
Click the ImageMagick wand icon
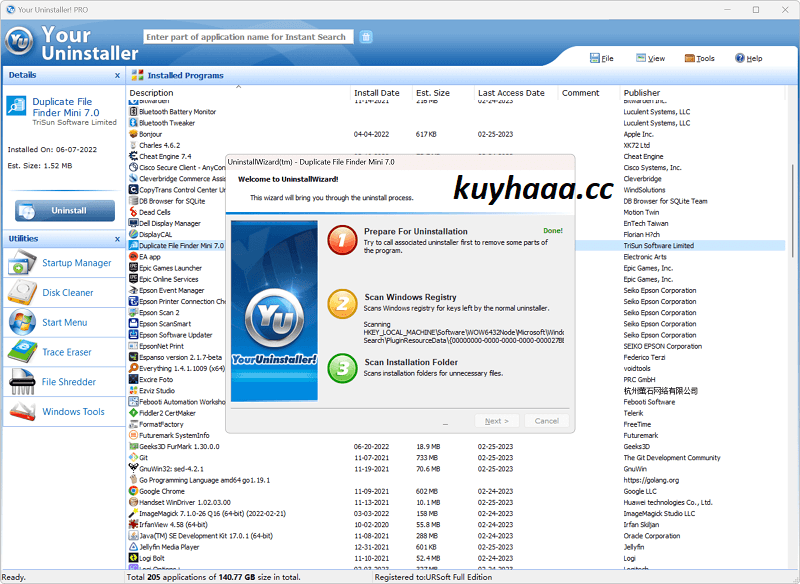tap(133, 513)
